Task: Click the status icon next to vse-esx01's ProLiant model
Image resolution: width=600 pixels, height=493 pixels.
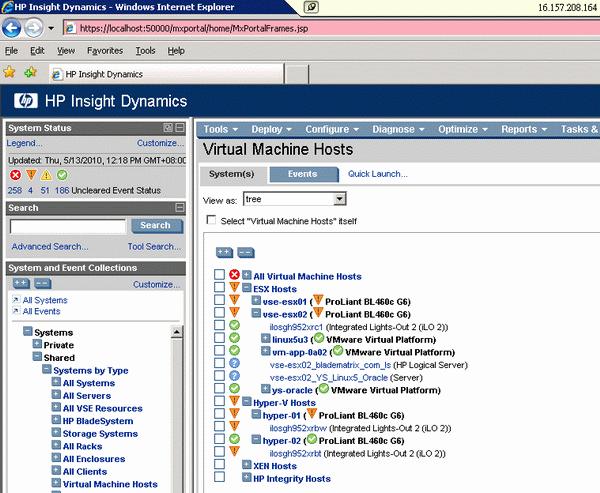Action: point(318,300)
